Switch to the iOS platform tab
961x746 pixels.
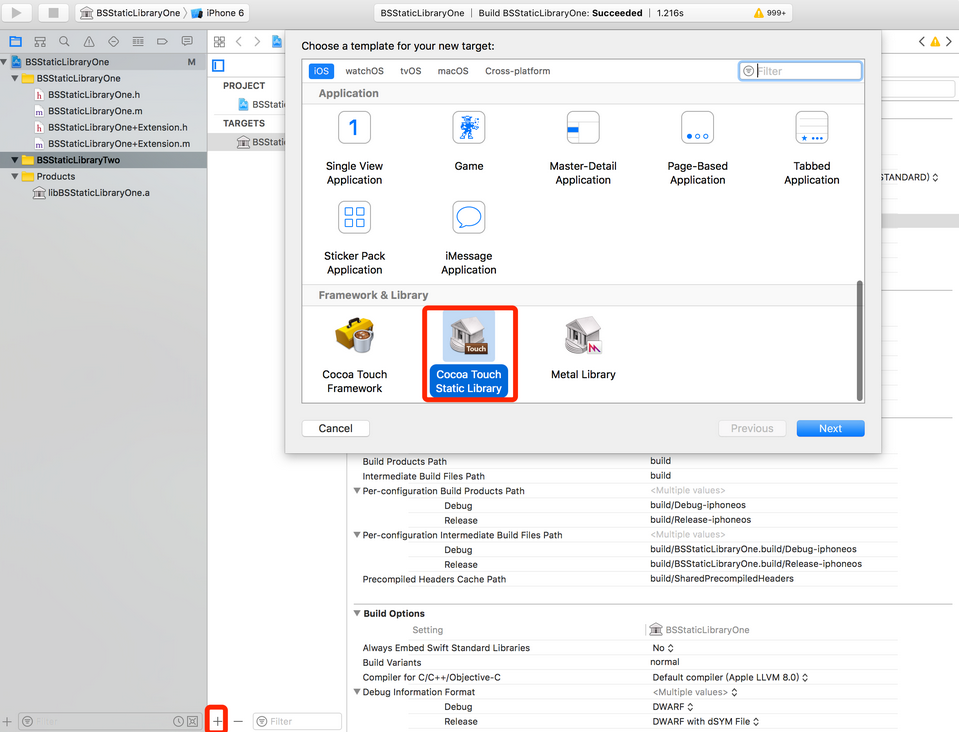click(x=321, y=71)
